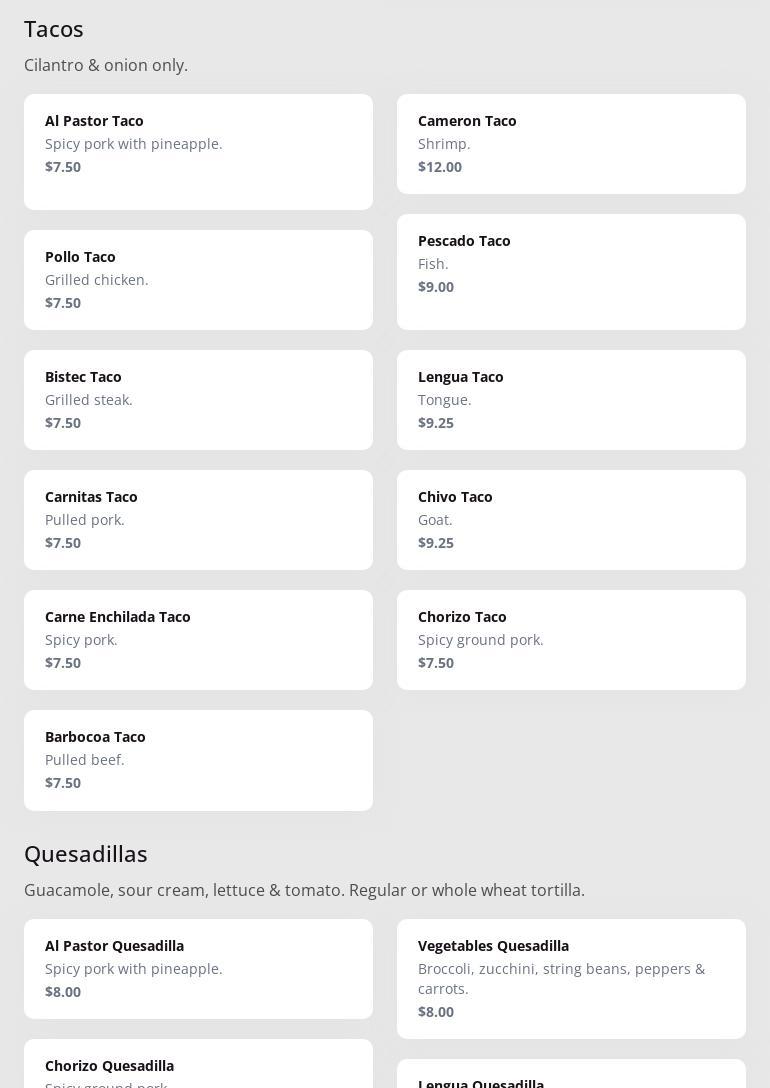Screen dimensions: 770x1088
Task: Click the Vegetables Quesadilla ingredients description
Action: click(561, 979)
